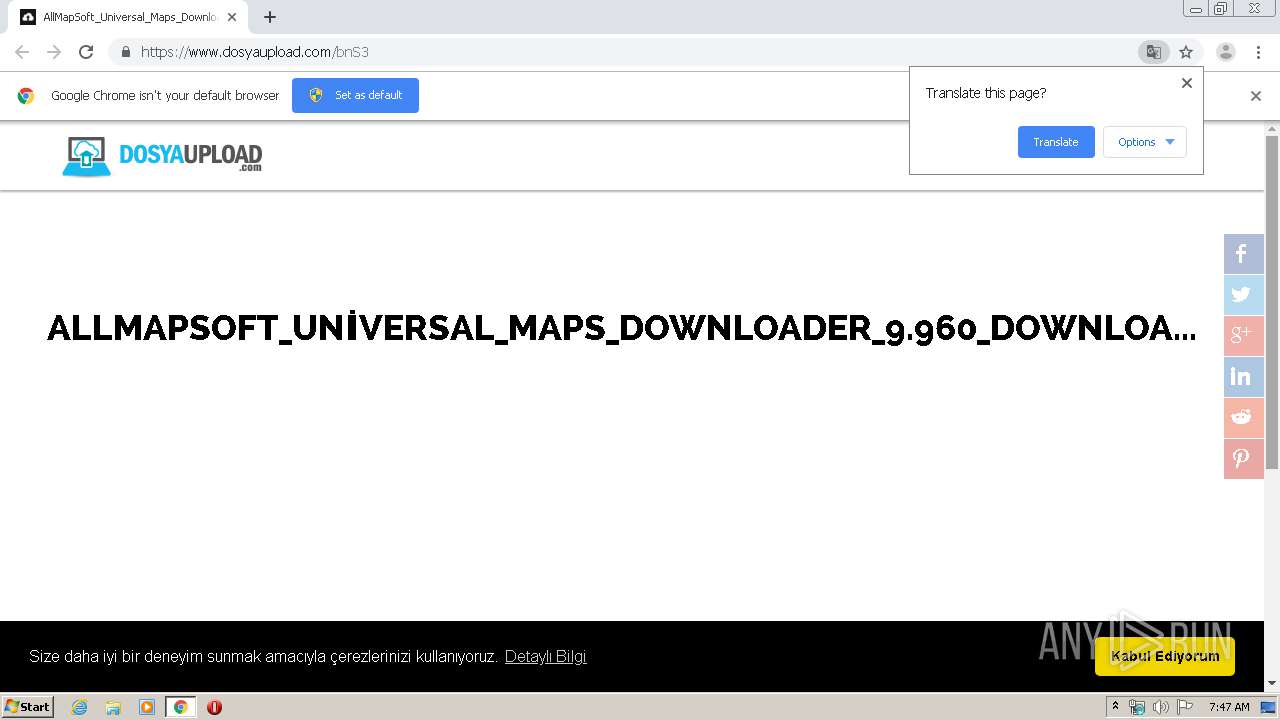Select Chrome in the taskbar
1280x720 pixels.
(x=180, y=707)
